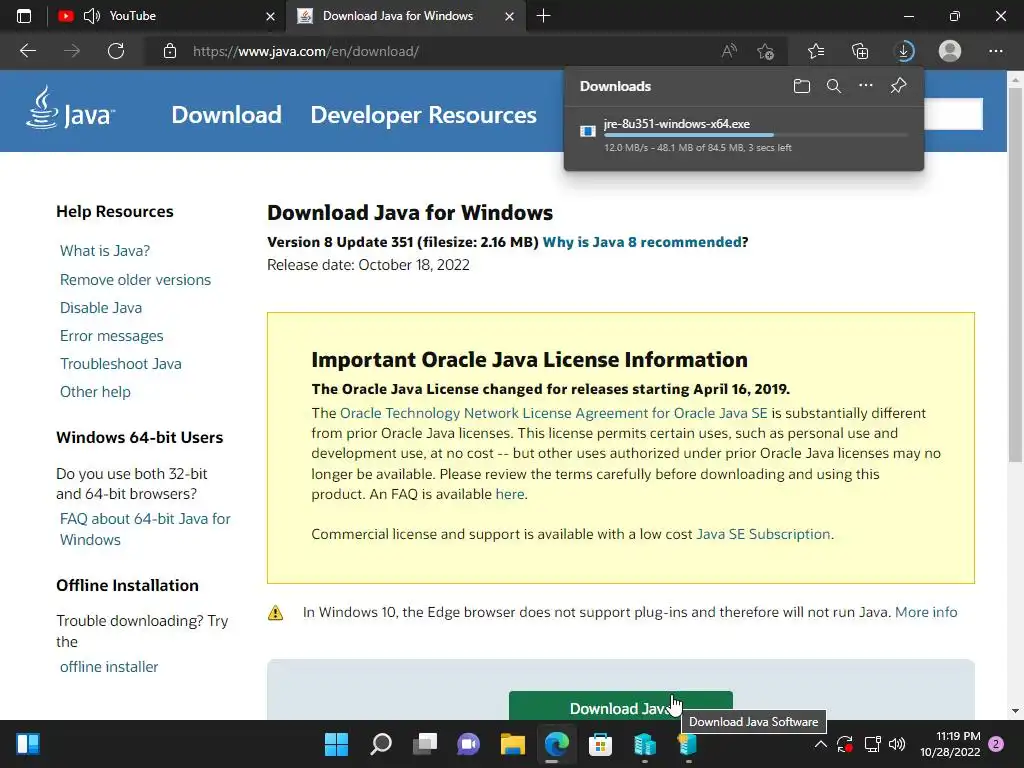This screenshot has width=1024, height=768.
Task: Open the 'Disable Java' link
Action: tap(101, 308)
